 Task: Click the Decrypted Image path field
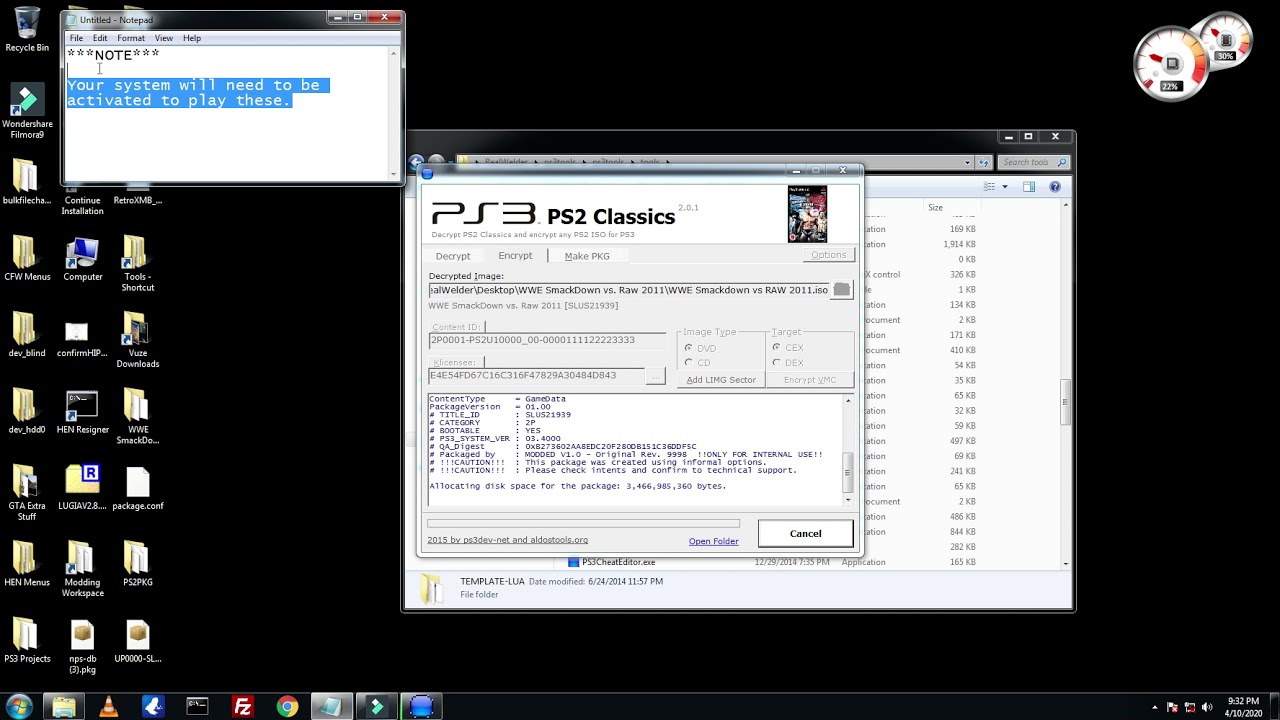[630, 290]
